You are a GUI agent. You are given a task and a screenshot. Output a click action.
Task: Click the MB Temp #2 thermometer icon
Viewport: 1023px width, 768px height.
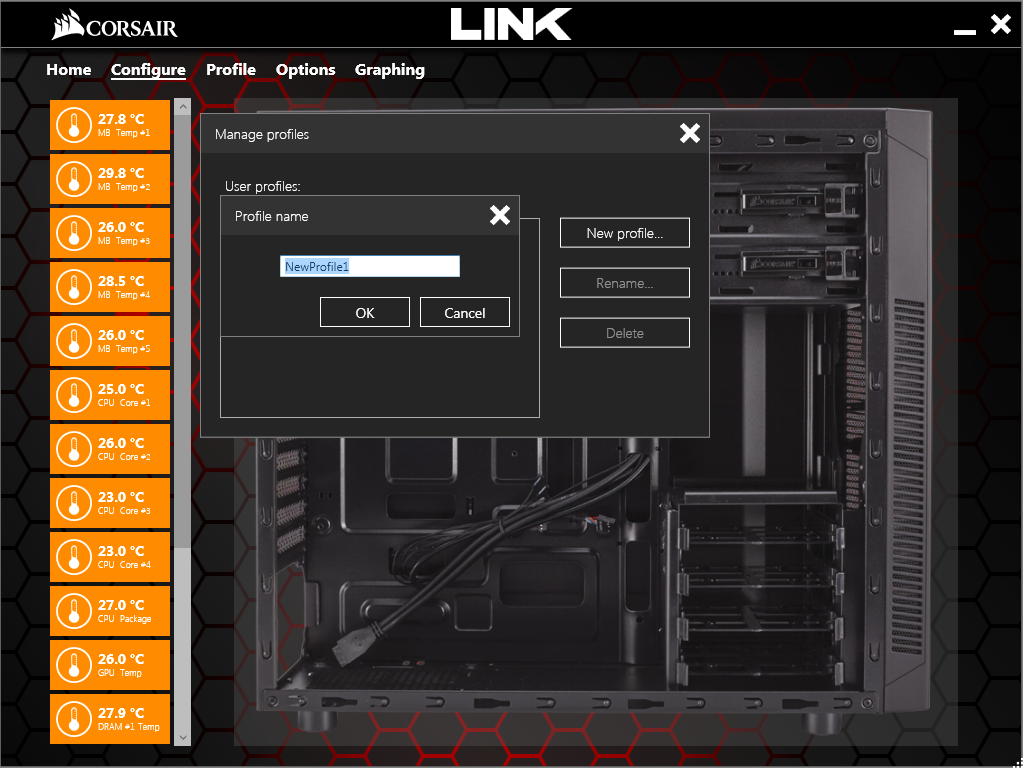pos(74,179)
